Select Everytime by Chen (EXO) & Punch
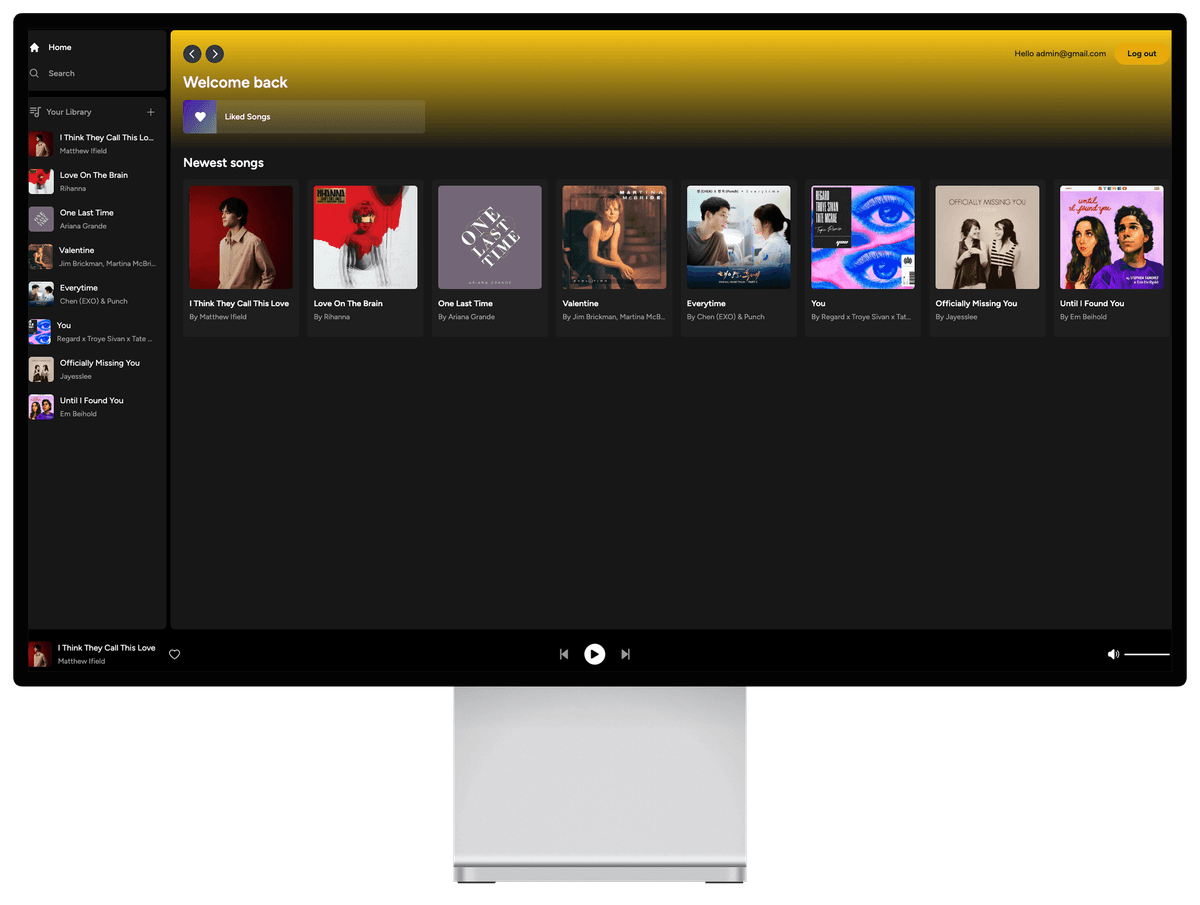The height and width of the screenshot is (905, 1200). [738, 250]
